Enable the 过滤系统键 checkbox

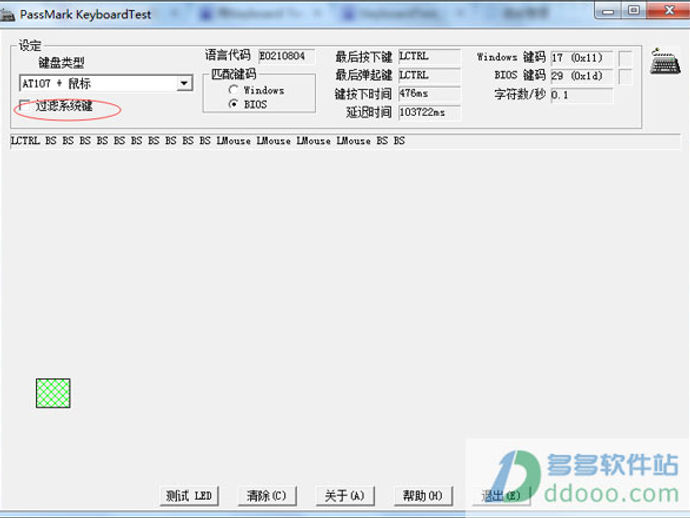pyautogui.click(x=25, y=106)
